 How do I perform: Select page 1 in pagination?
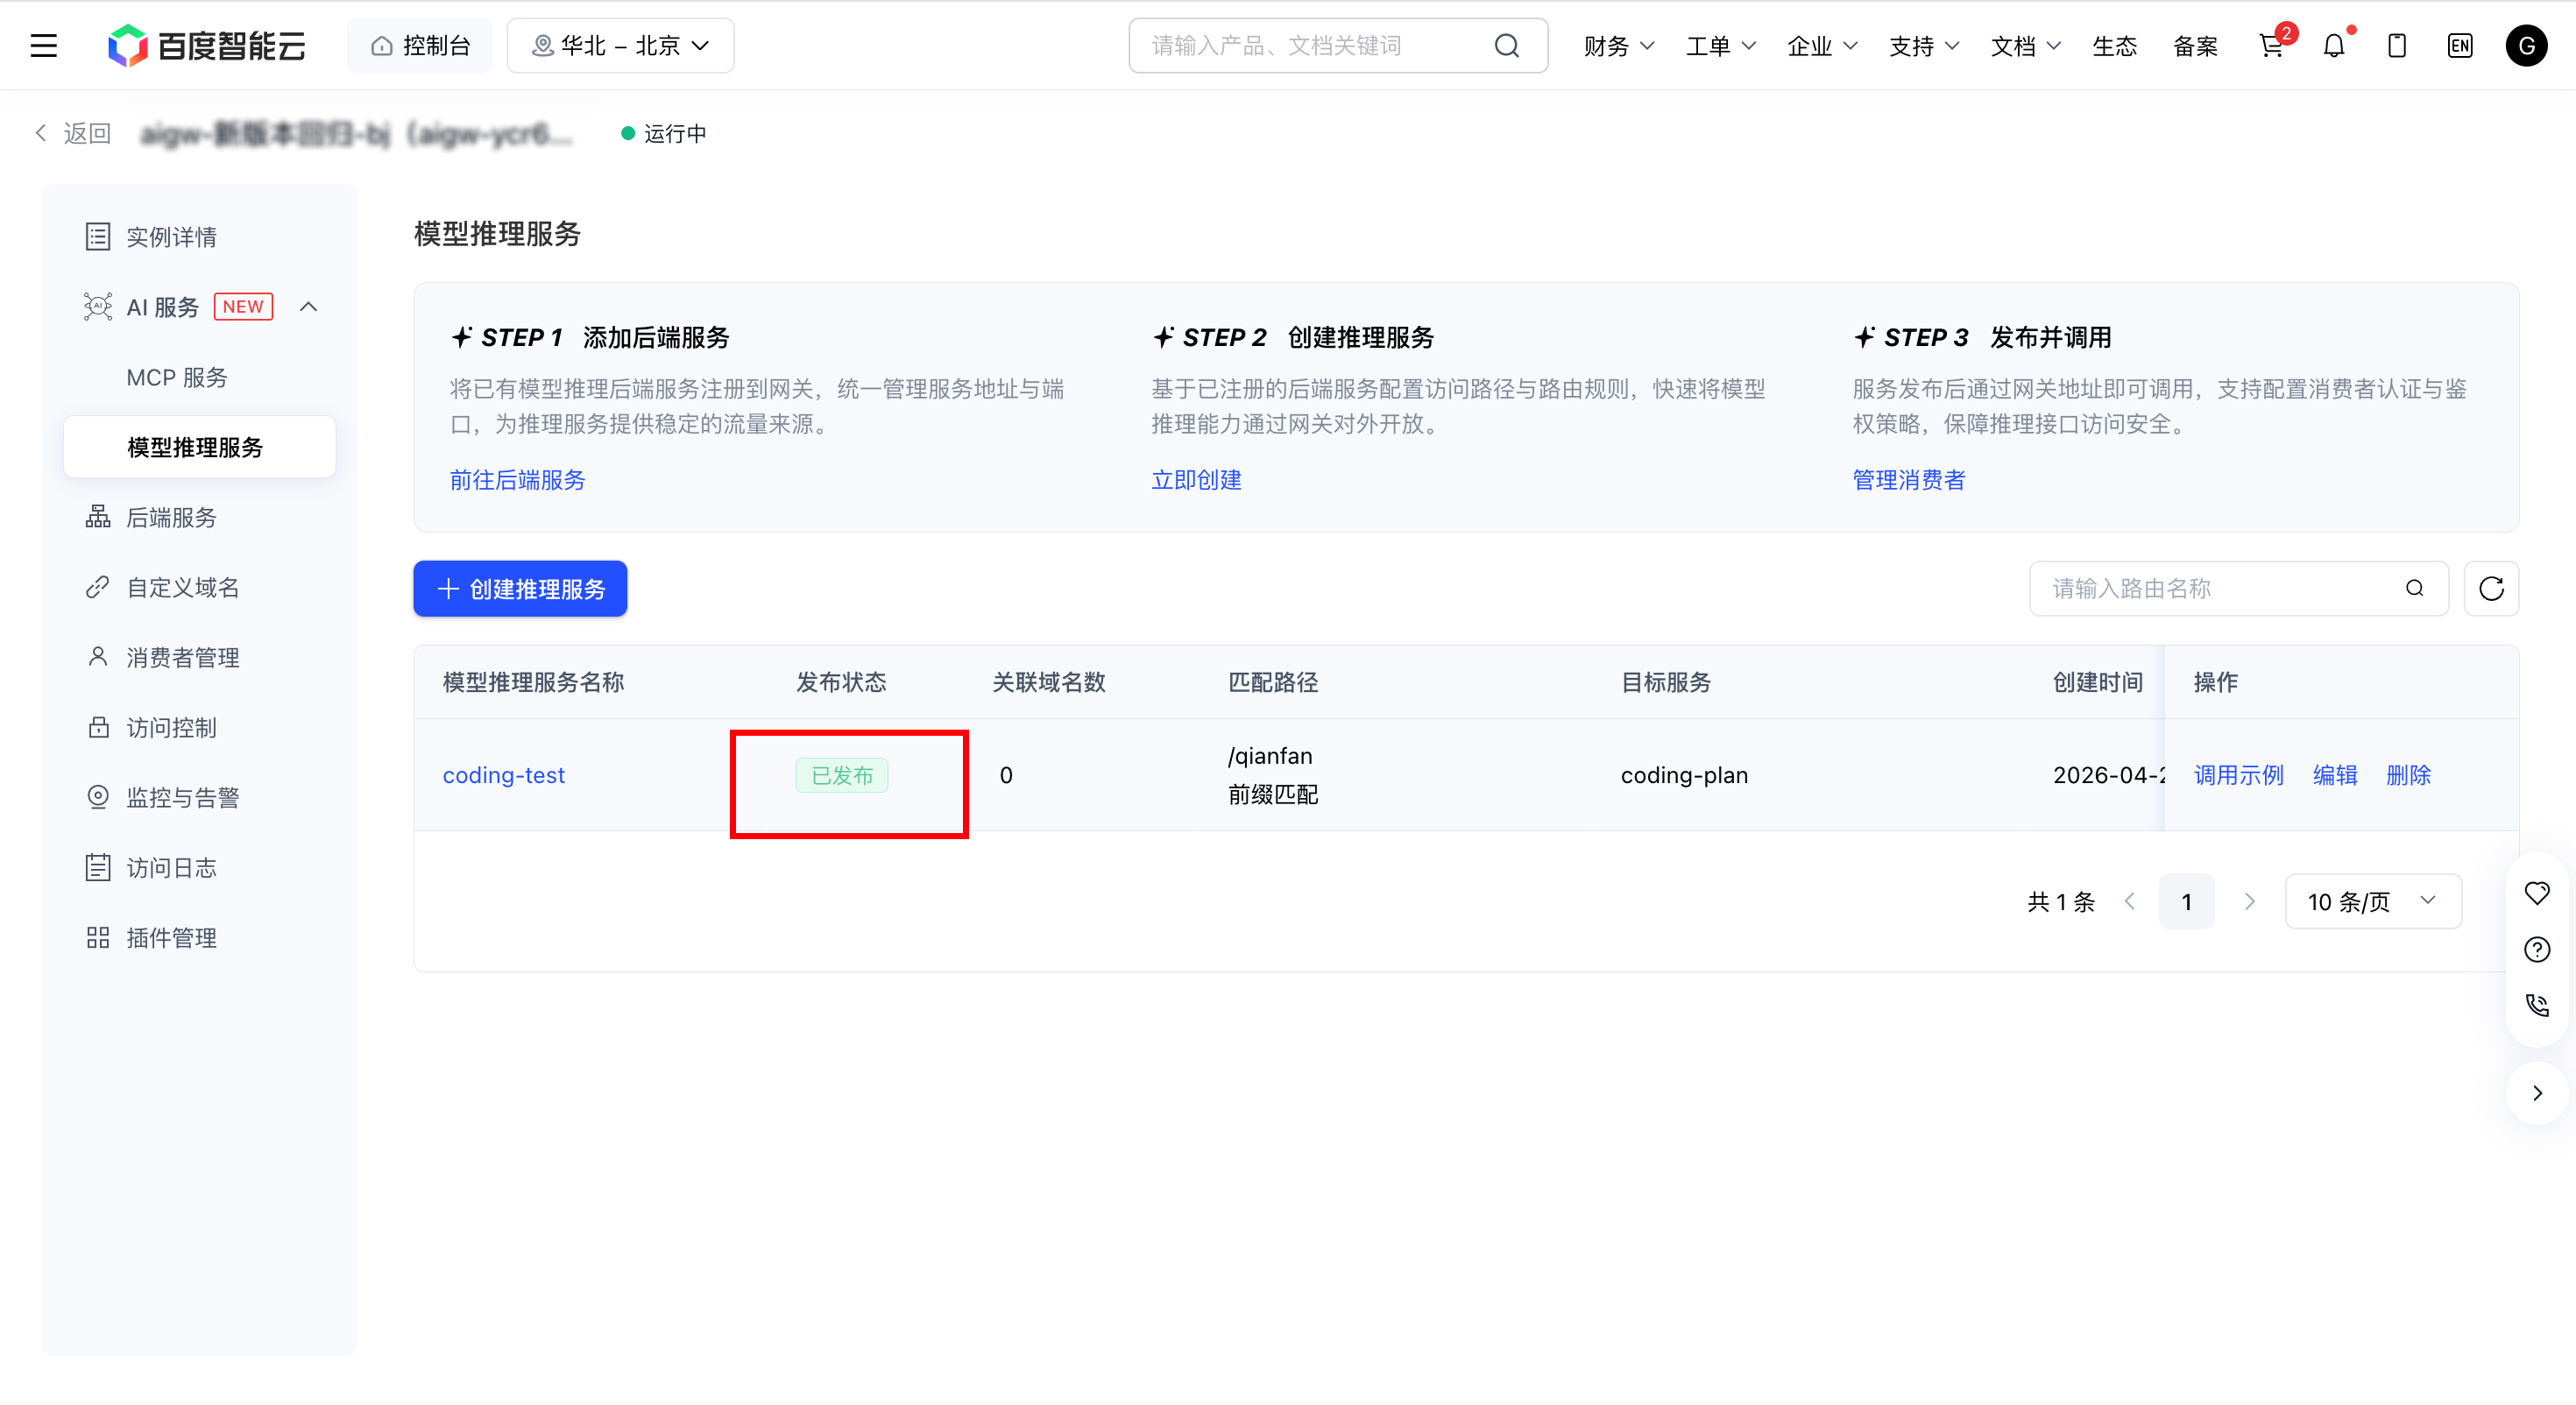(2186, 902)
